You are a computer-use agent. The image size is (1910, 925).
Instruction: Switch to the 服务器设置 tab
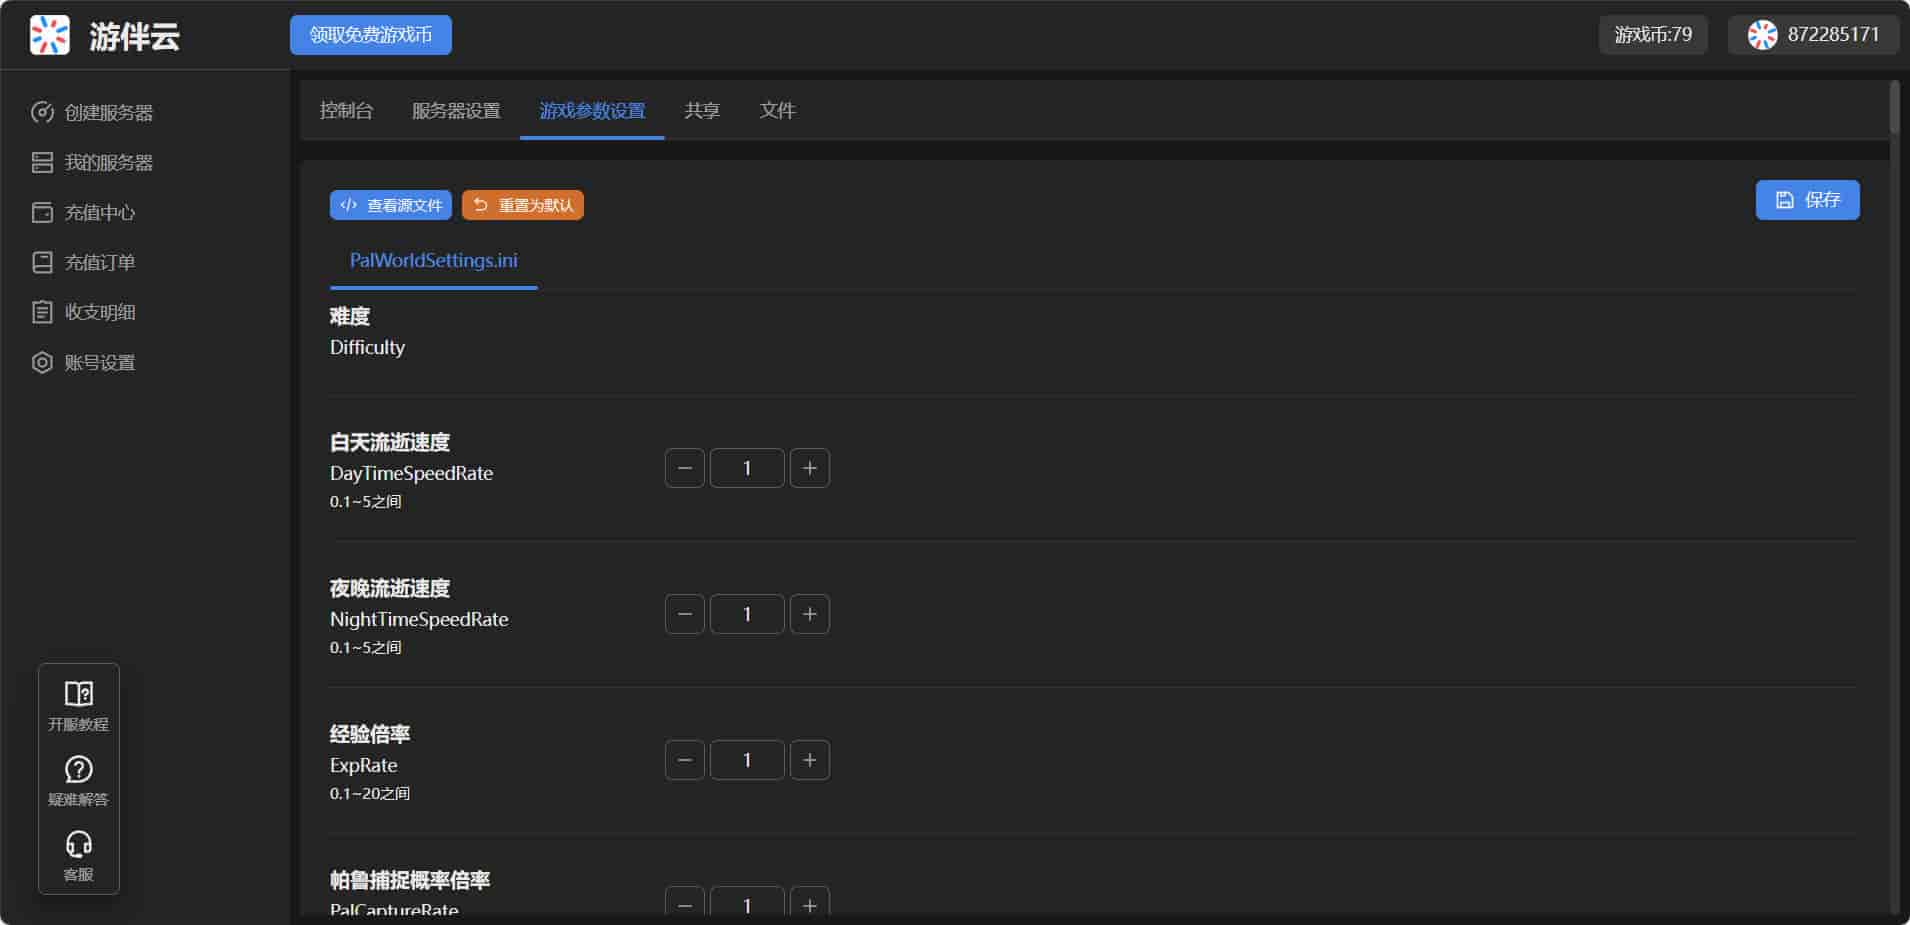pos(456,110)
